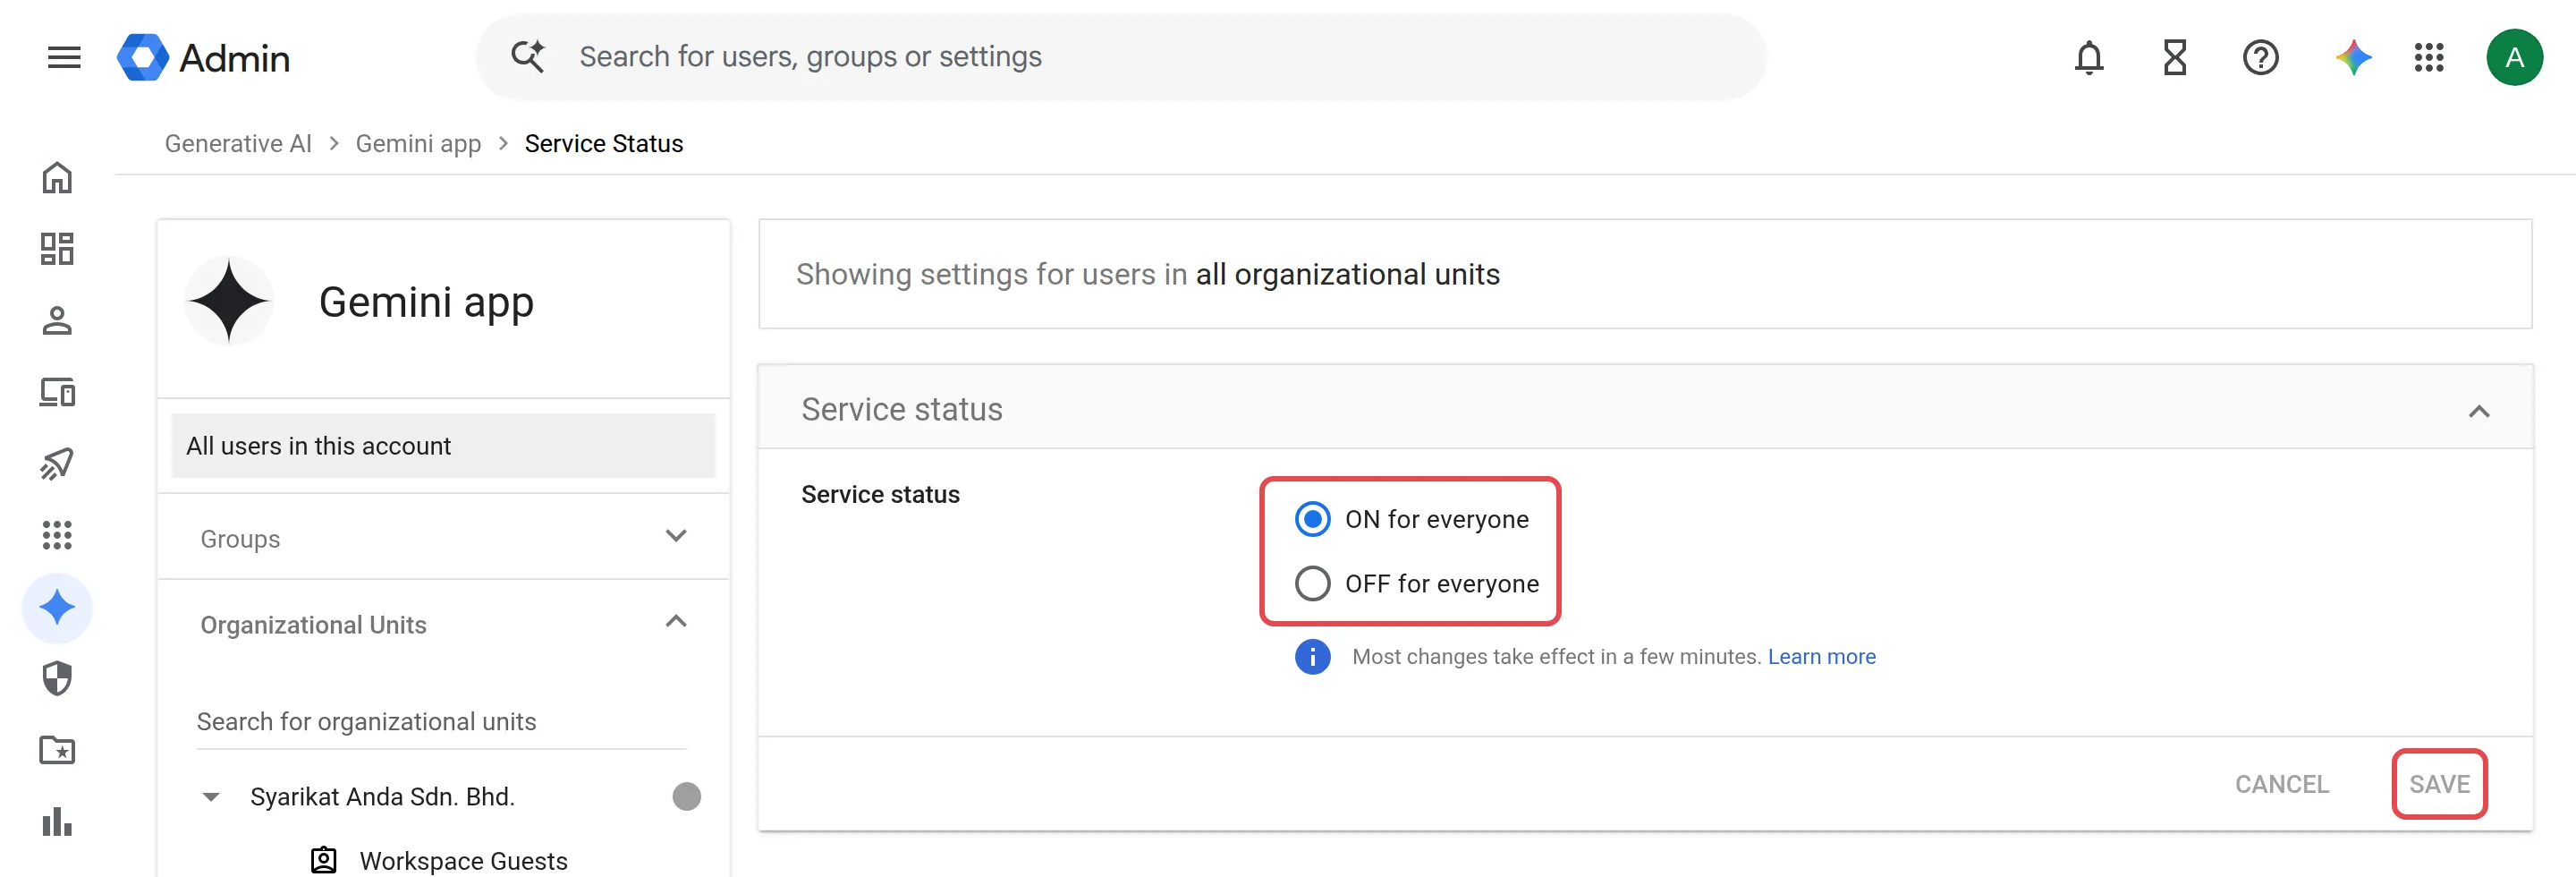The width and height of the screenshot is (2576, 877).
Task: Click the Workspace Guests badge icon
Action: click(323, 861)
